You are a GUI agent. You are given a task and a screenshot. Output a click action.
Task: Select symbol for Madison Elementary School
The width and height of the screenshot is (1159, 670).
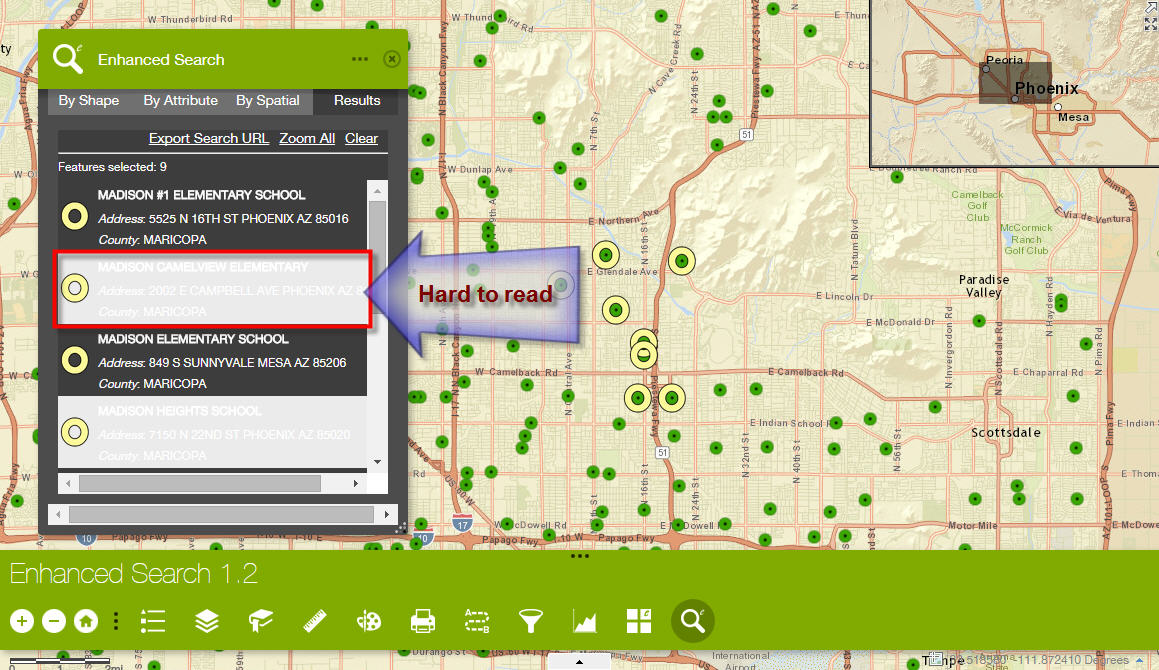click(75, 360)
